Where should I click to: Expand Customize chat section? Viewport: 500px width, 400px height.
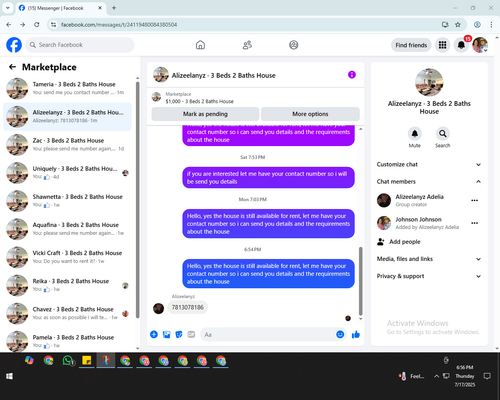coord(429,164)
